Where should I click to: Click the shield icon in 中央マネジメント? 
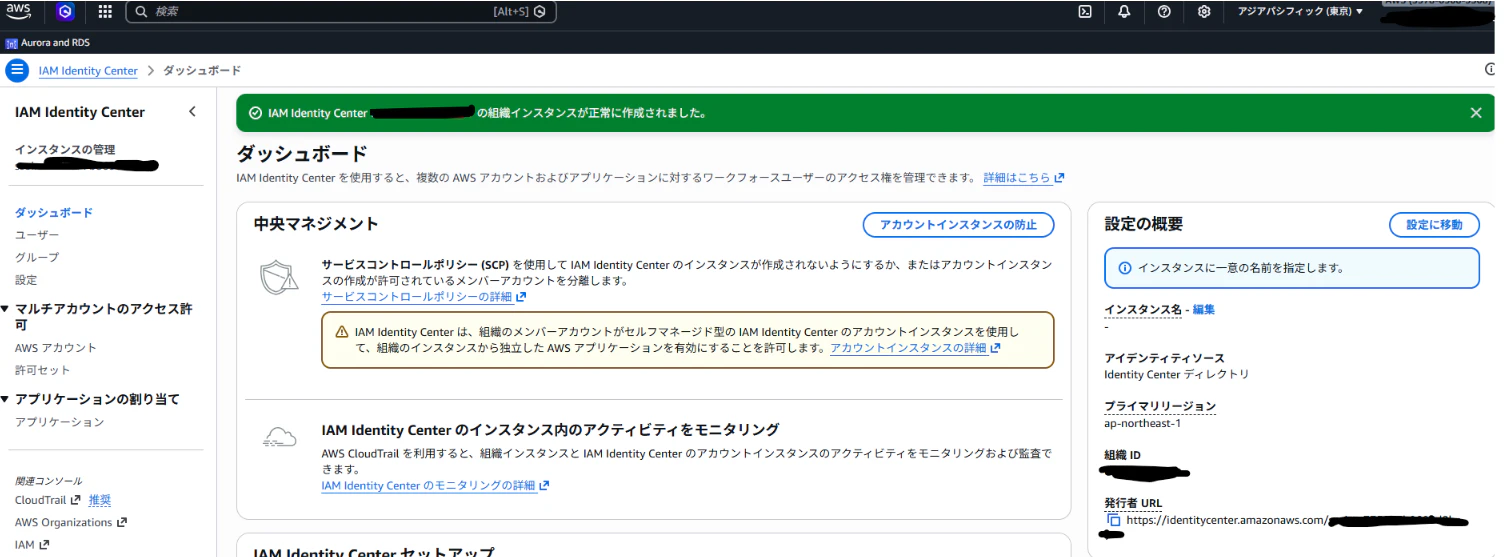coord(279,278)
